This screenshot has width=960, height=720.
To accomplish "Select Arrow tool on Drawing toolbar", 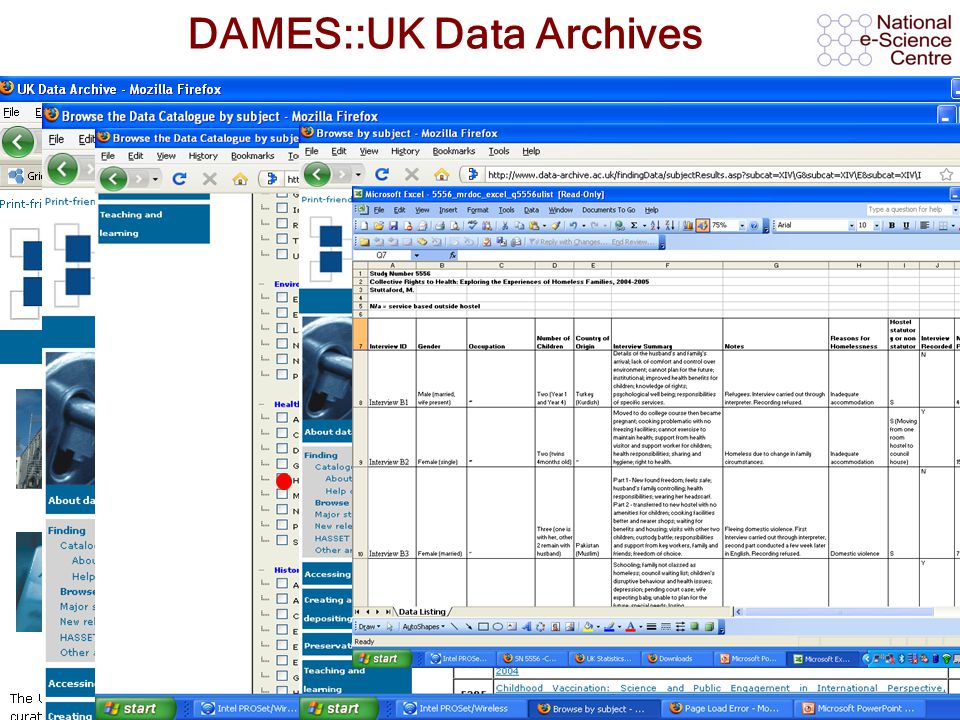I will pyautogui.click(x=469, y=626).
